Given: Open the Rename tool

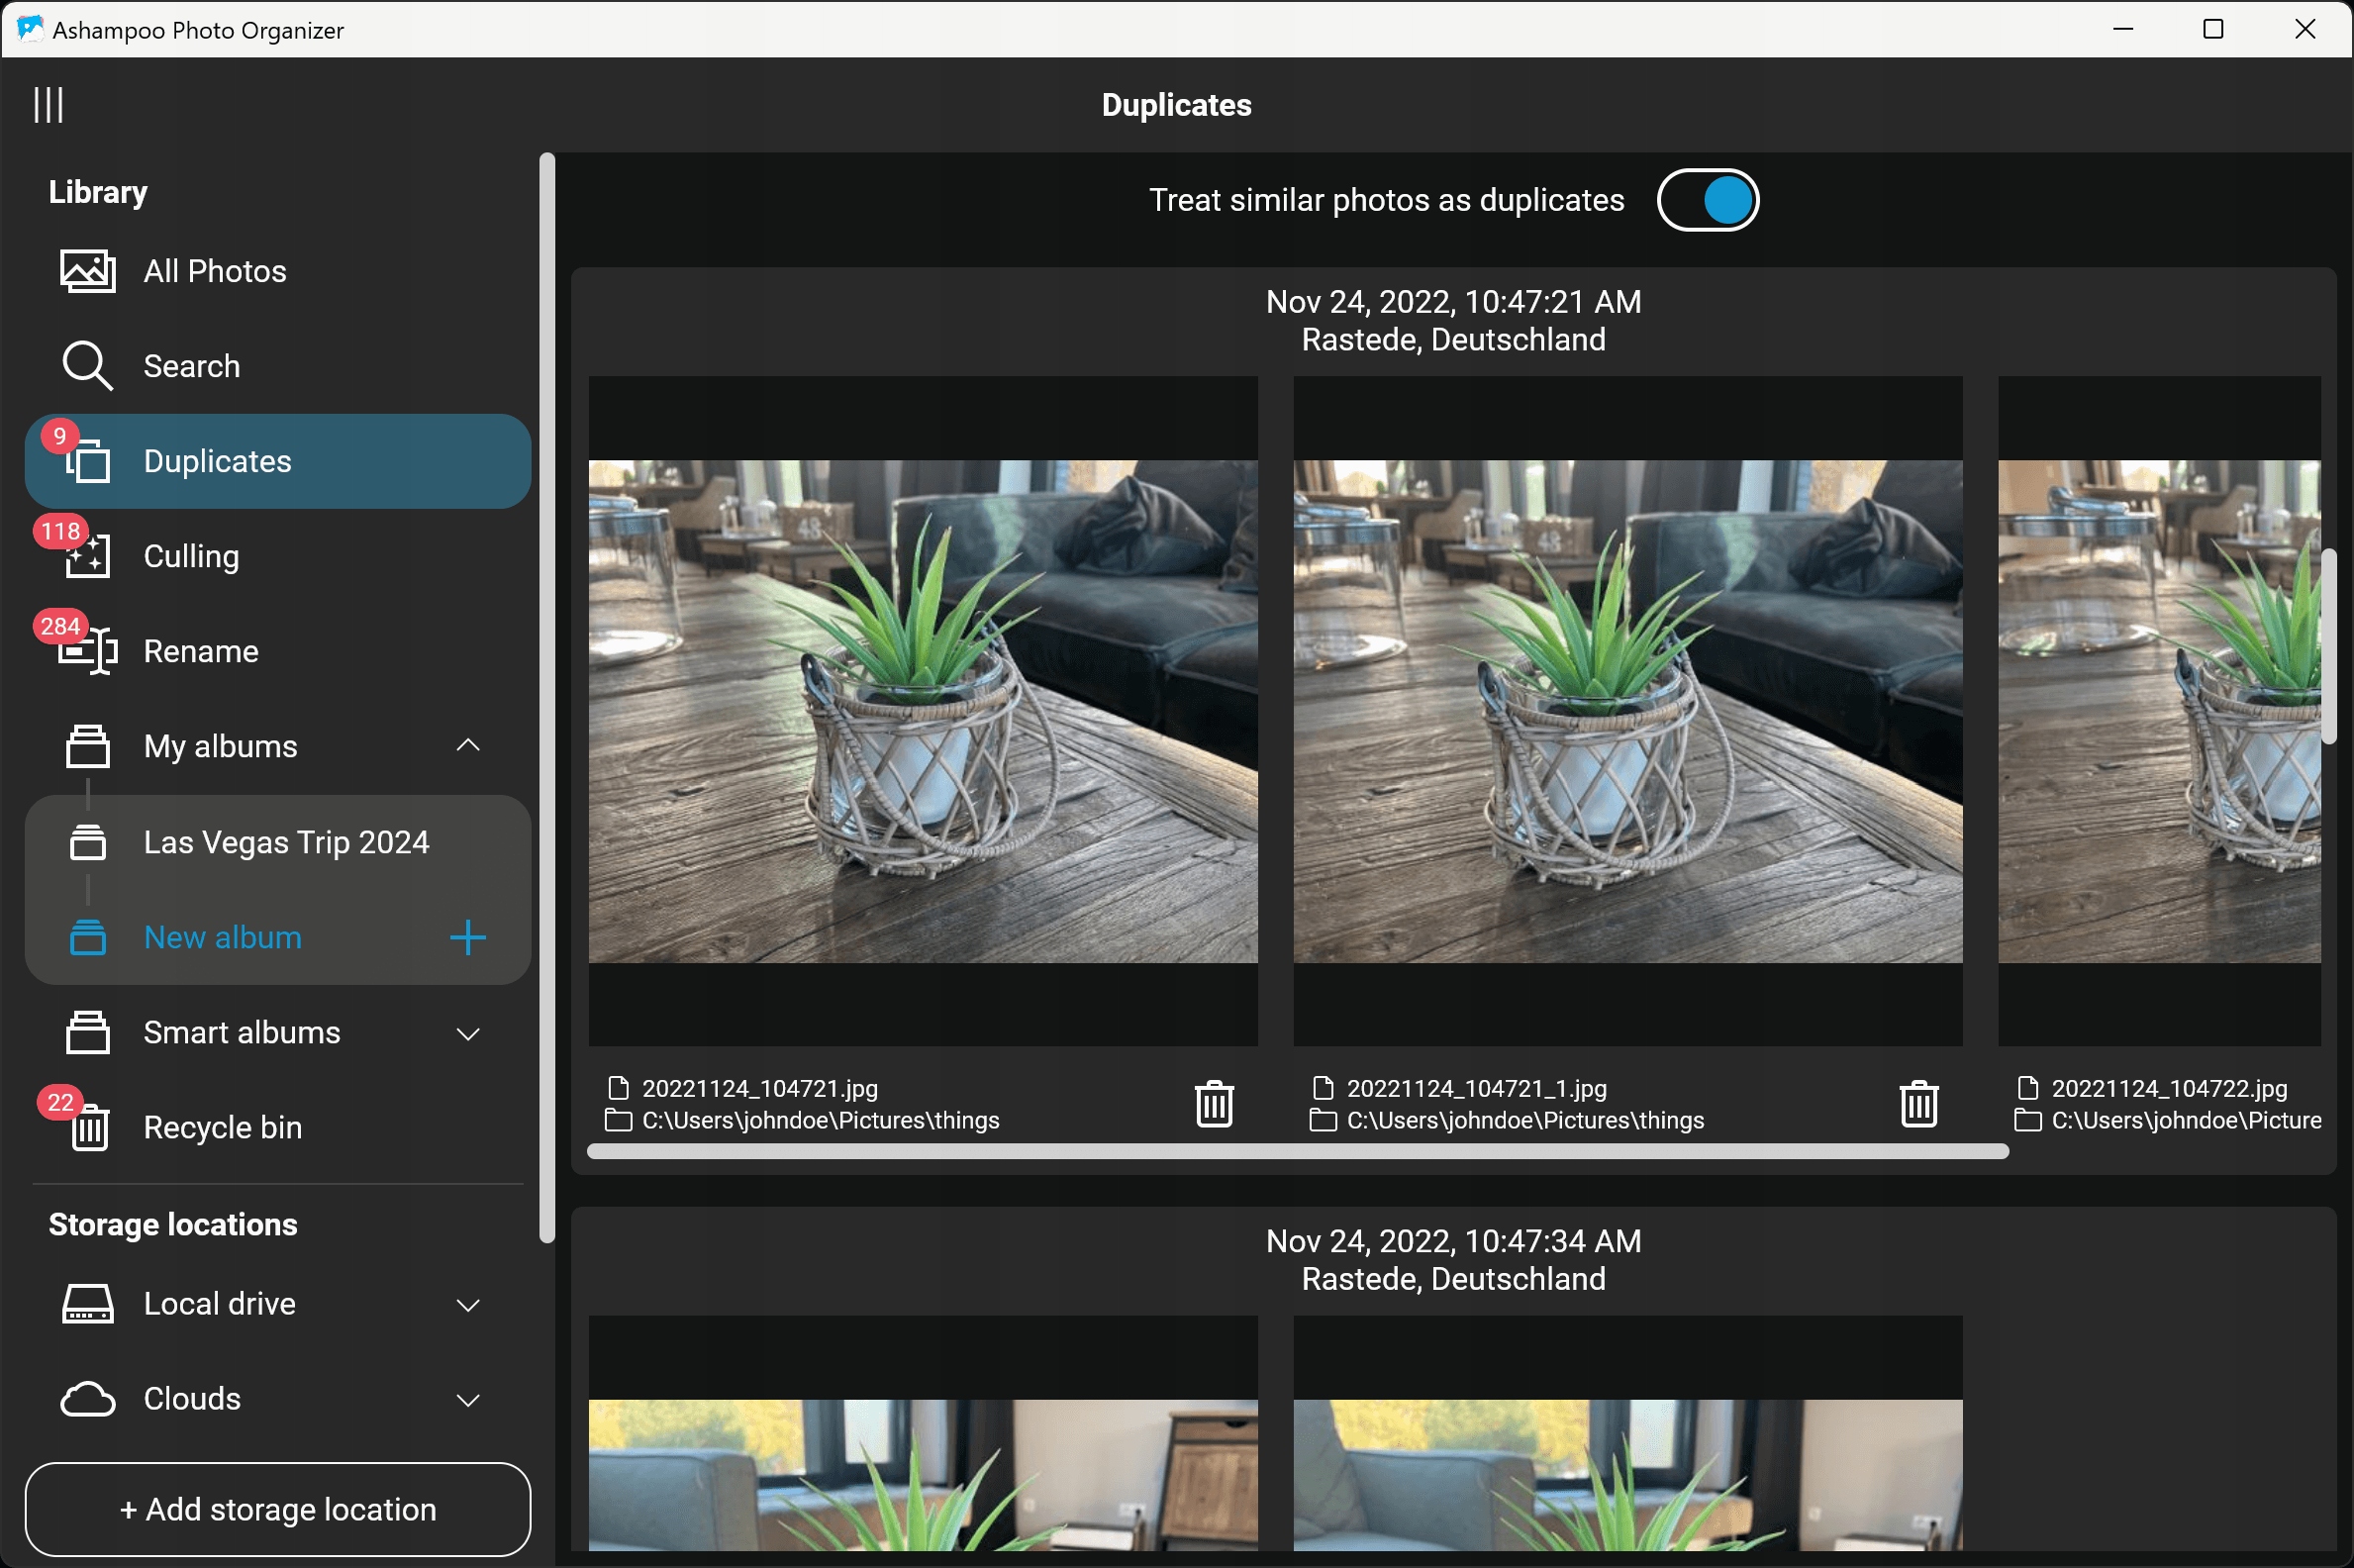Looking at the screenshot, I should point(200,651).
